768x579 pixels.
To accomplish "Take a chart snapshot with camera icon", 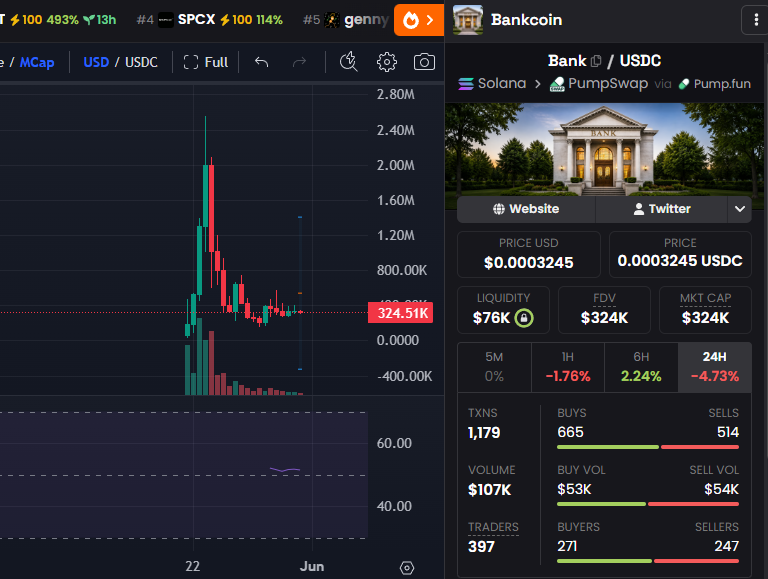I will coord(424,62).
